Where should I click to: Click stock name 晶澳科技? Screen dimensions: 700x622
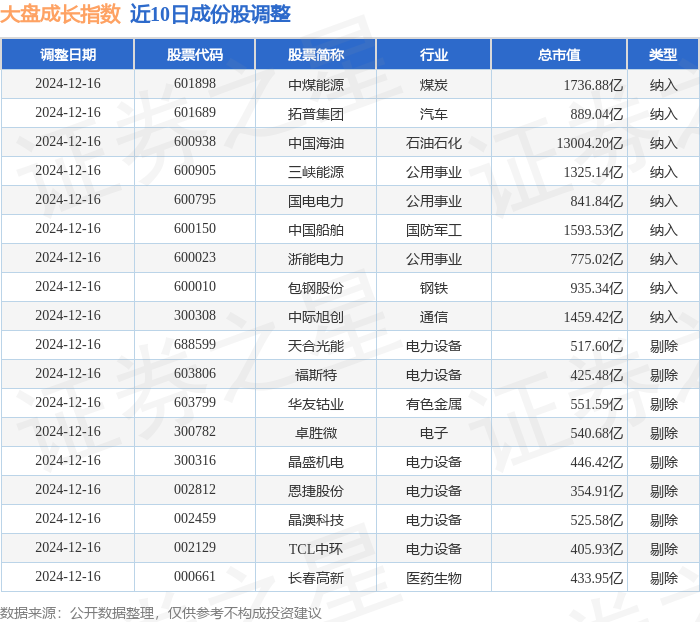coord(316,520)
